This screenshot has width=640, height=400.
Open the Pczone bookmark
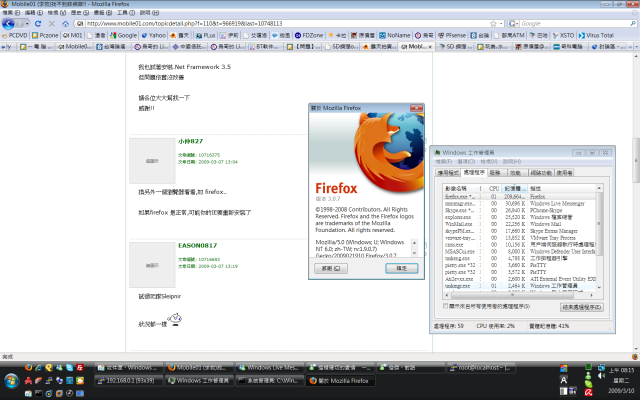click(45, 36)
